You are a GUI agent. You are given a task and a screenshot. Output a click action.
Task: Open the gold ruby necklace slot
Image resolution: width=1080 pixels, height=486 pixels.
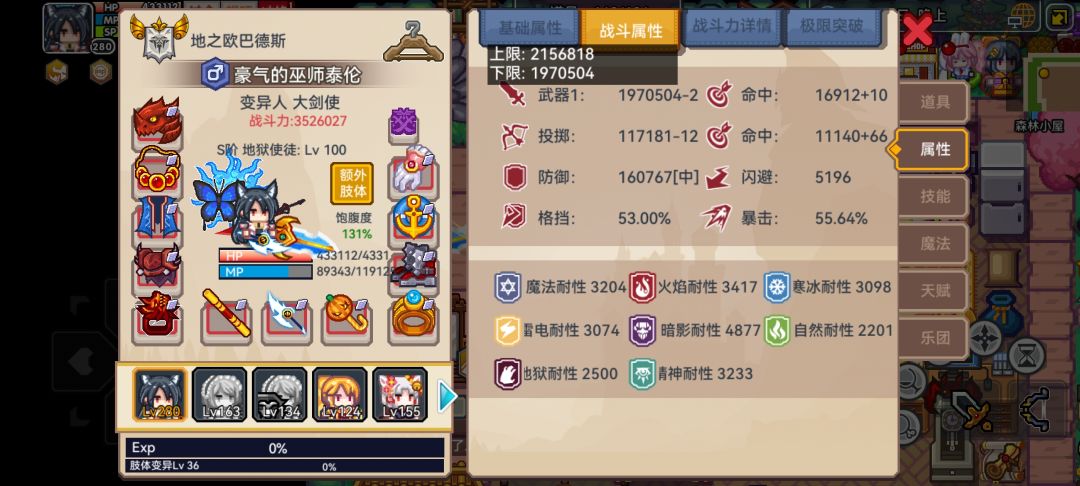(157, 171)
